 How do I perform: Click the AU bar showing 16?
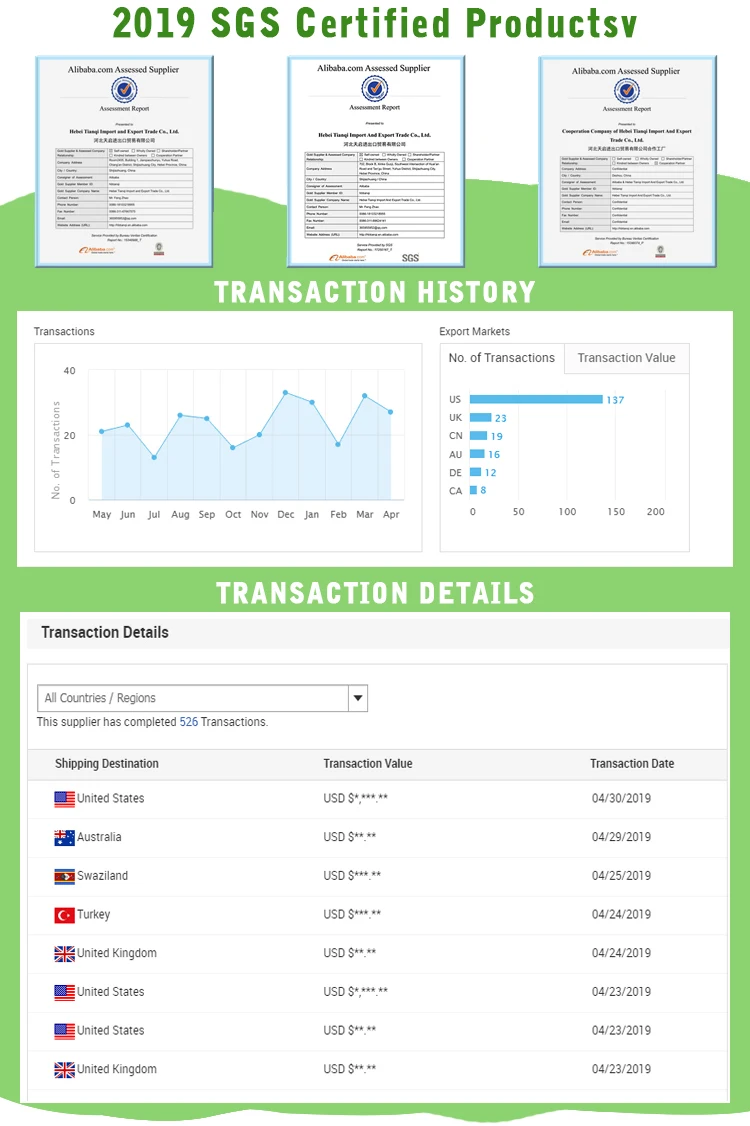coord(477,454)
